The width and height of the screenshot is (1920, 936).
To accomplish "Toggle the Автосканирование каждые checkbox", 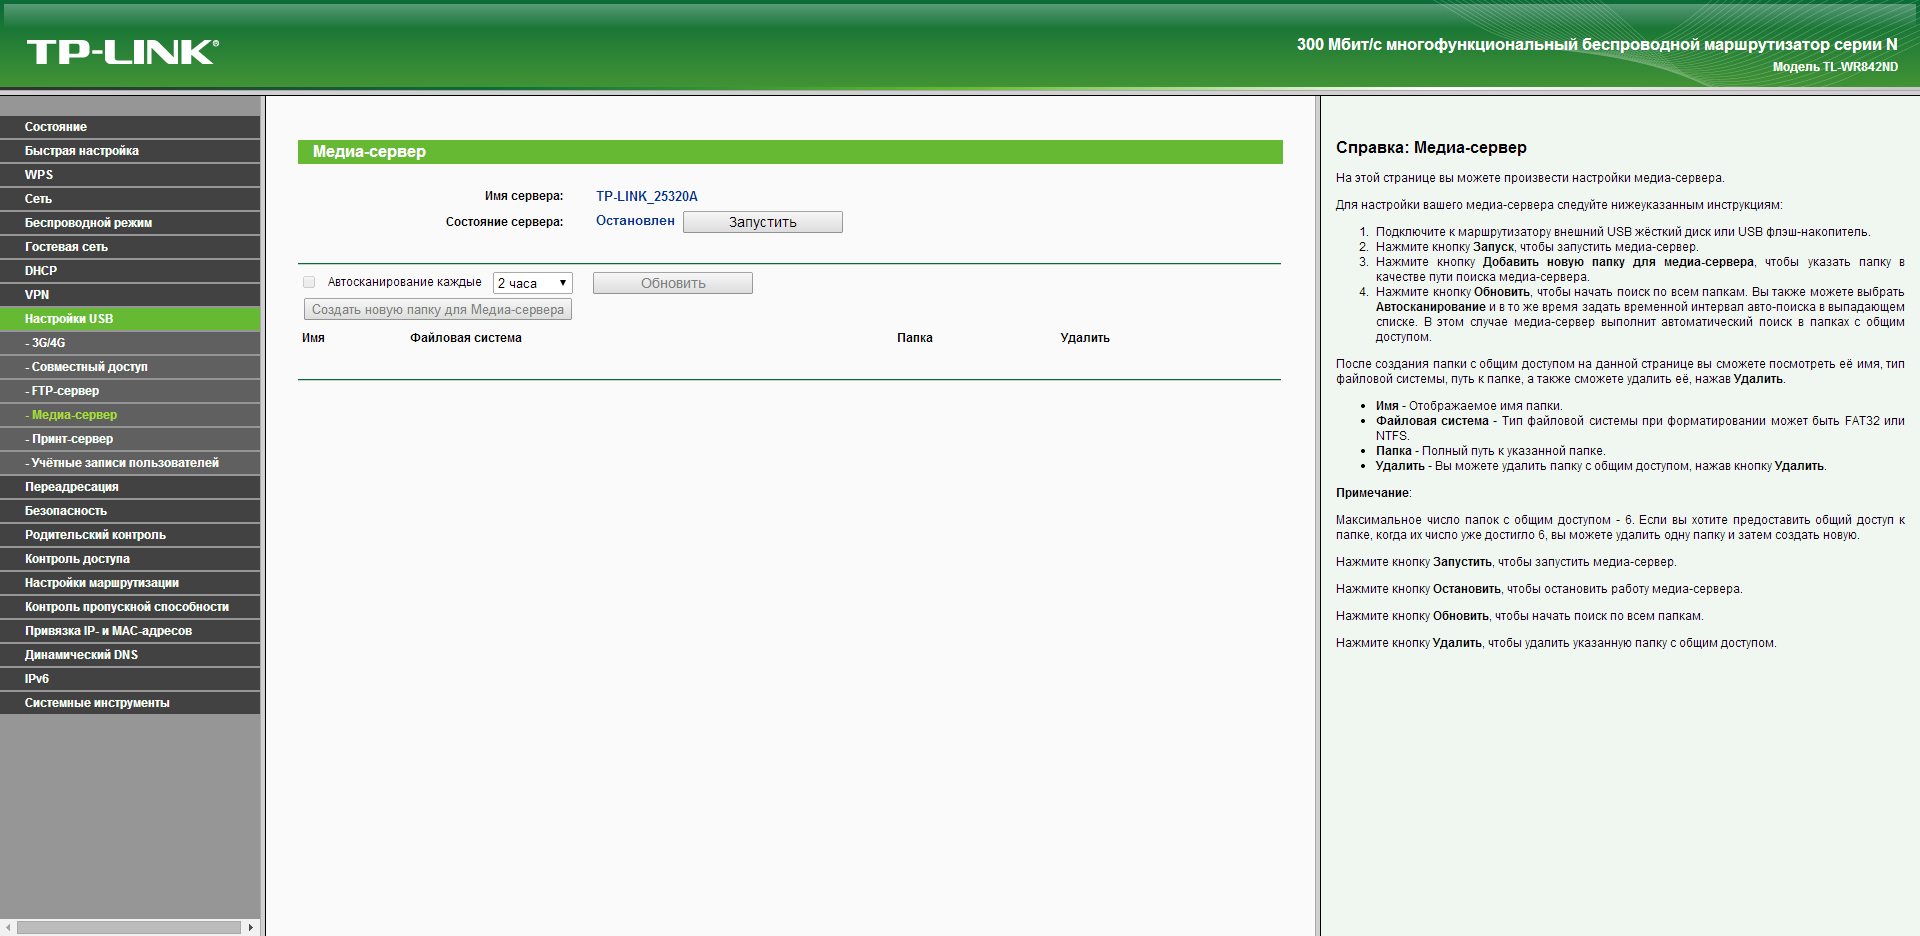I will tap(309, 282).
